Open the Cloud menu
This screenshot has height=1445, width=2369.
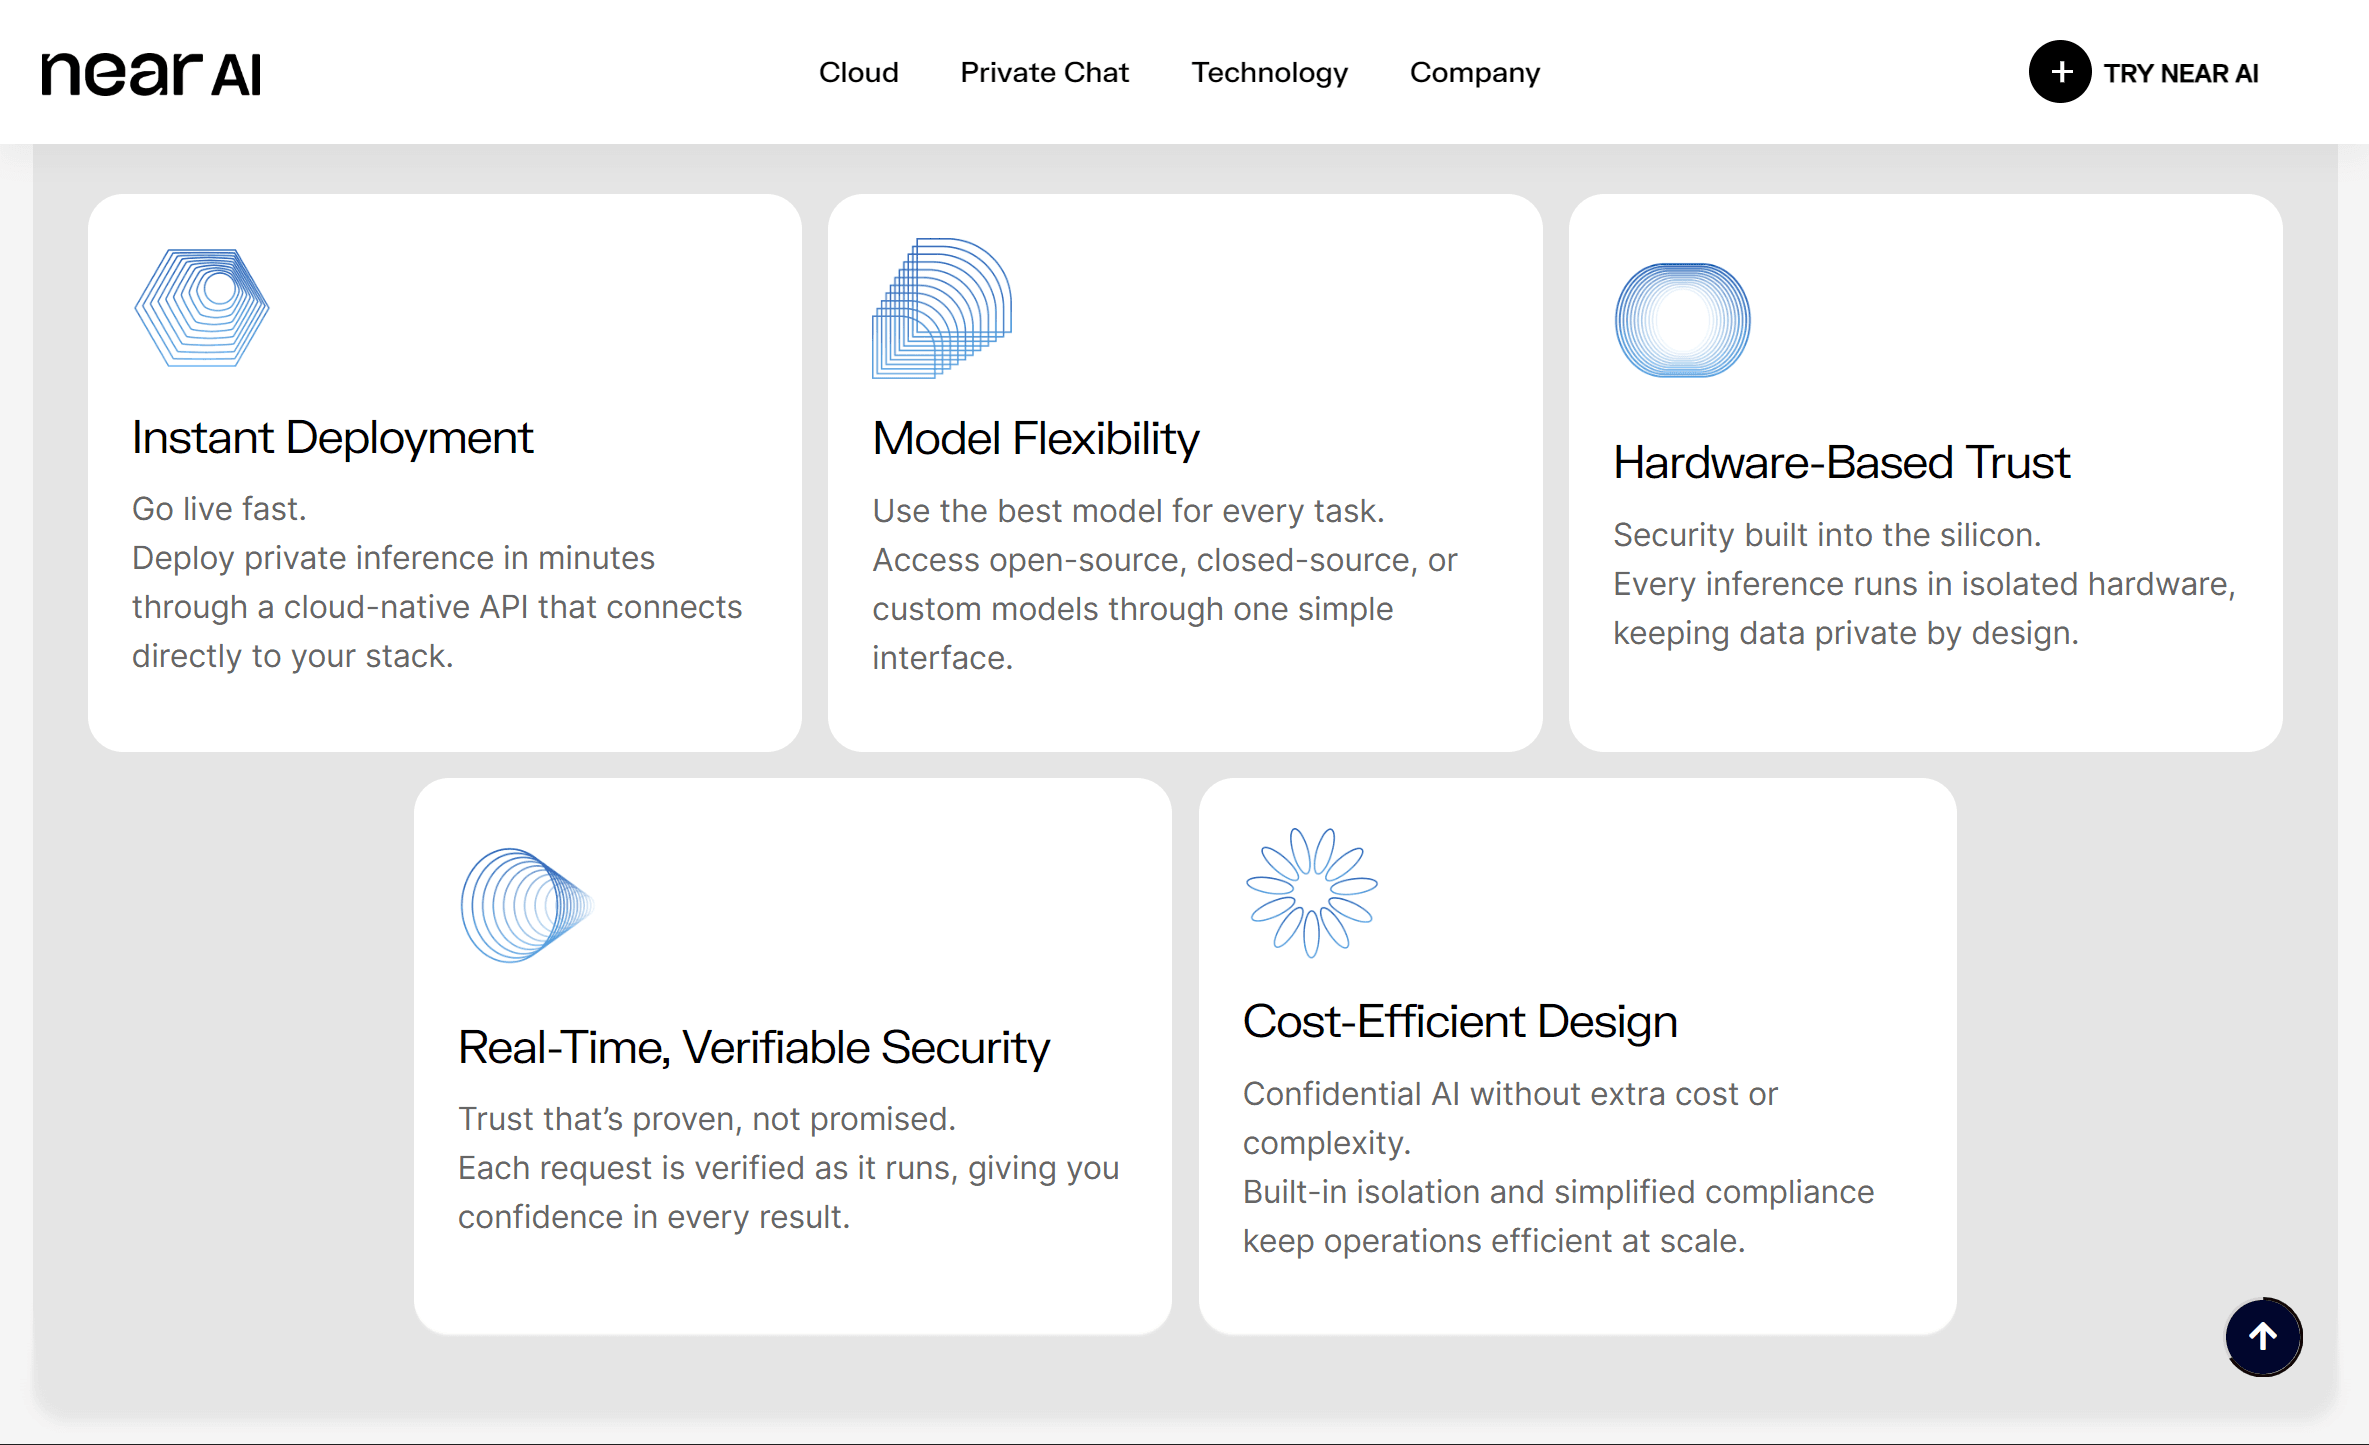[x=858, y=72]
